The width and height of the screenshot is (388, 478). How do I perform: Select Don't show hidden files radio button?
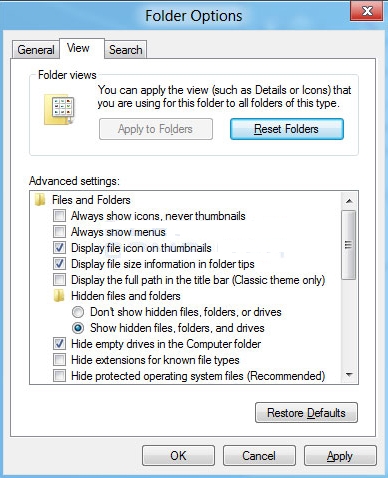point(78,312)
